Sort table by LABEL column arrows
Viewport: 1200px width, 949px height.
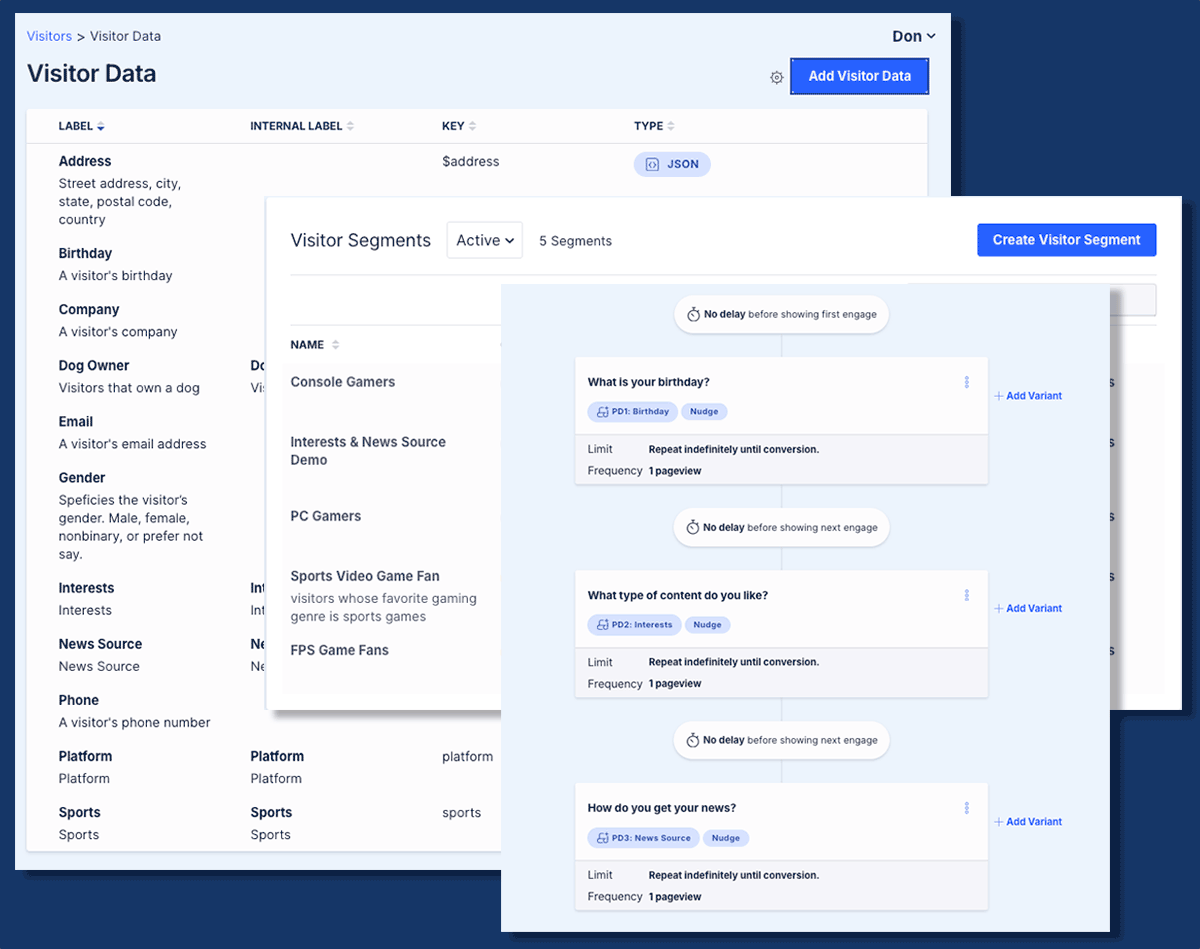tap(100, 126)
